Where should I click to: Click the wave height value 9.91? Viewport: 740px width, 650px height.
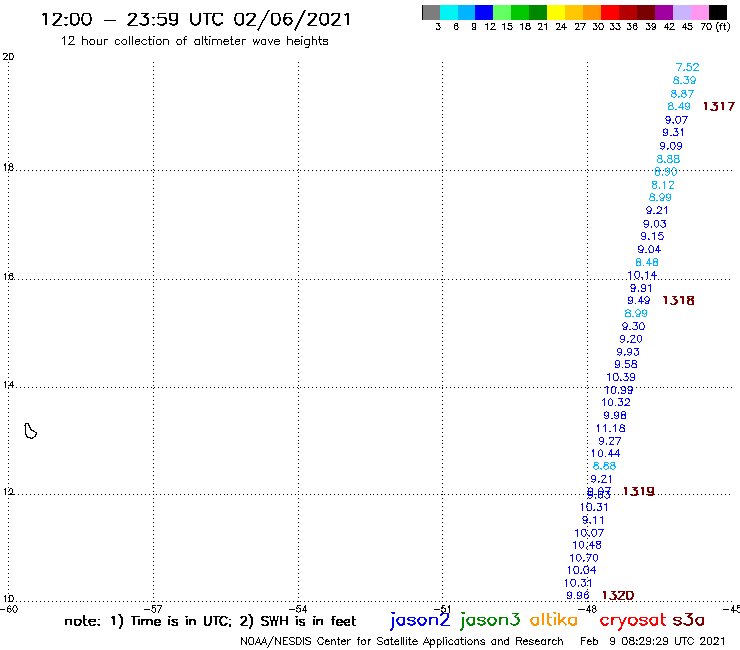pos(641,288)
